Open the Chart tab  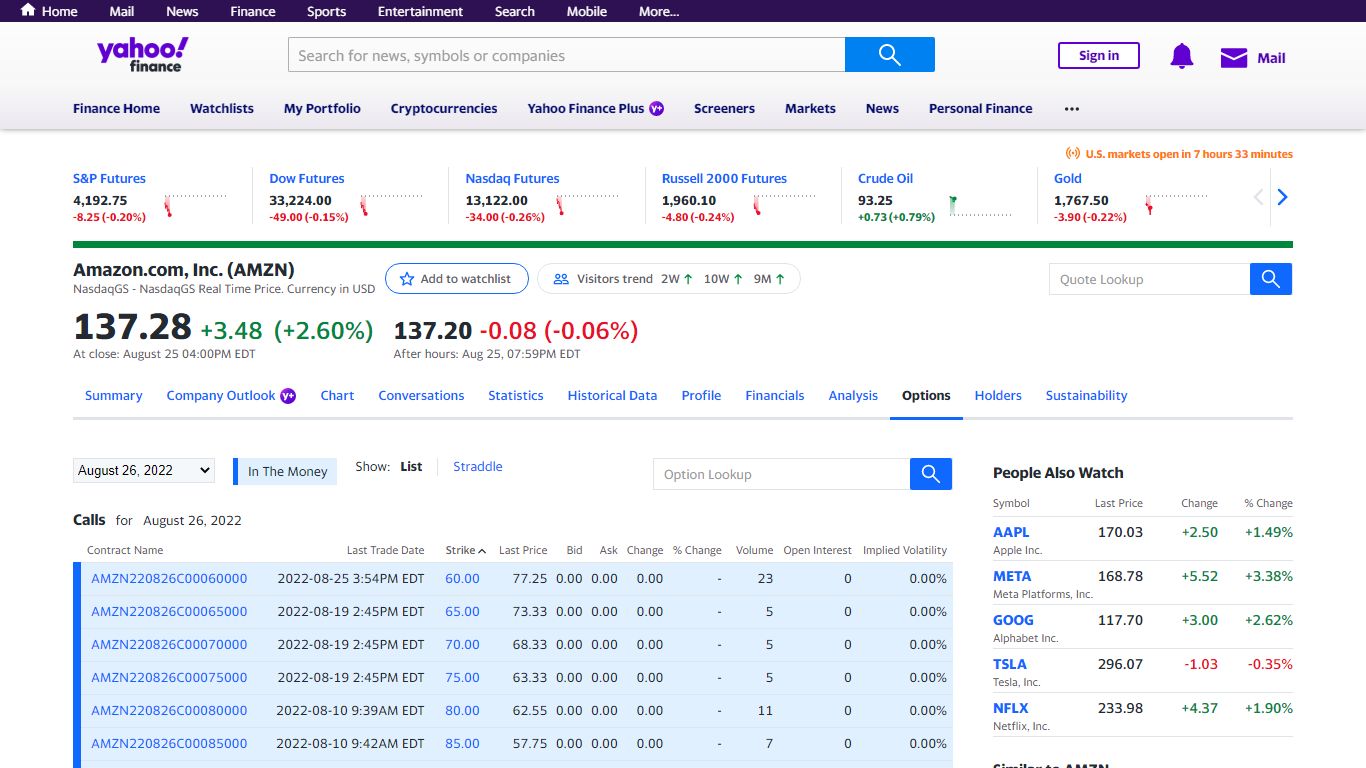pyautogui.click(x=337, y=395)
